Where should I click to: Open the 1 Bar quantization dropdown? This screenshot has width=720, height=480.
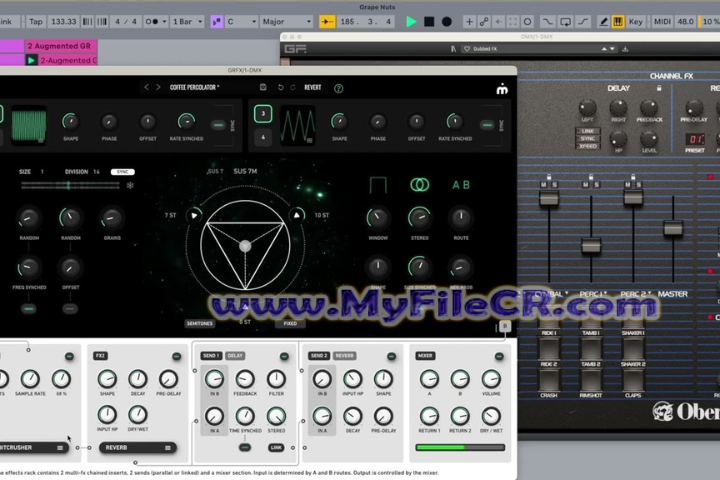click(187, 22)
